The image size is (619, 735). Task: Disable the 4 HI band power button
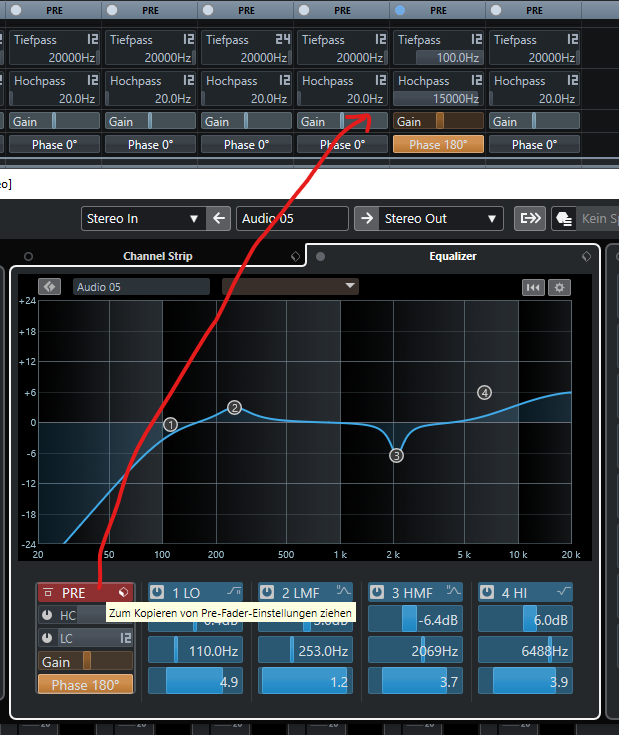pos(487,592)
